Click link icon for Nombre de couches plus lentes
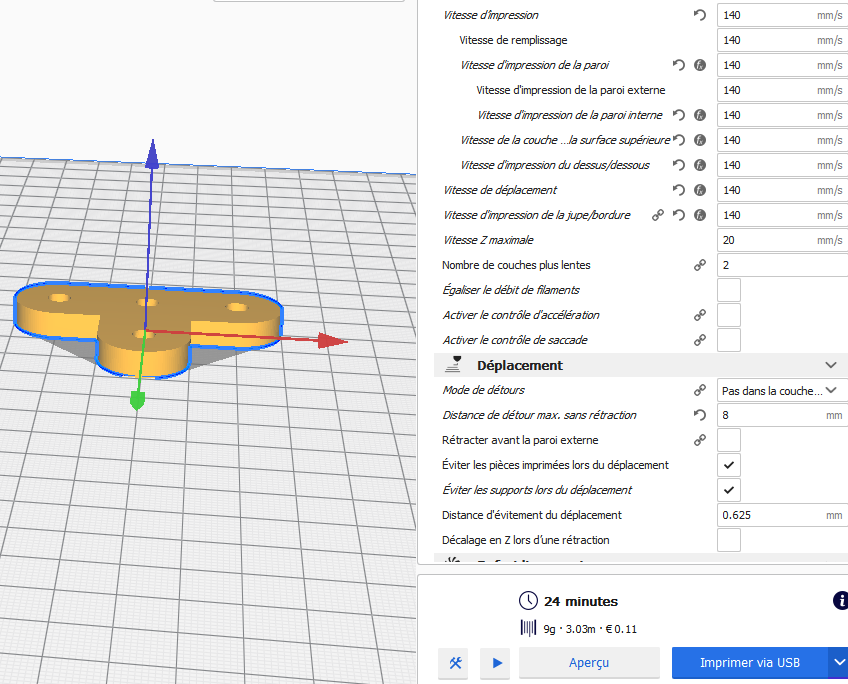Viewport: 848px width, 684px height. tap(700, 265)
